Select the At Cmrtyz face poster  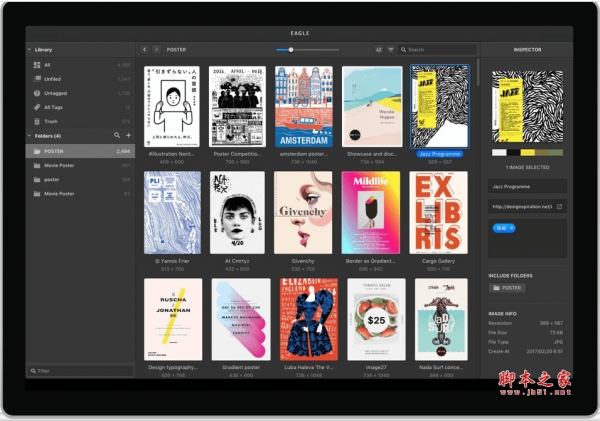point(237,212)
